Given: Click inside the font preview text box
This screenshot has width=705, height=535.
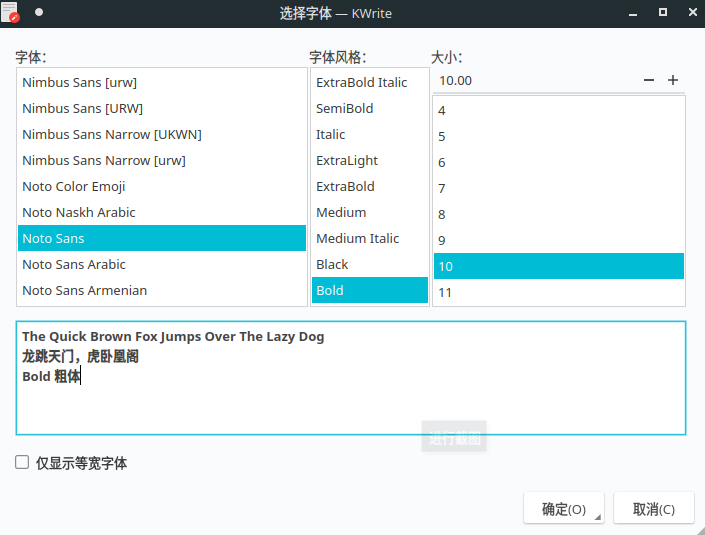Looking at the screenshot, I should coord(351,378).
